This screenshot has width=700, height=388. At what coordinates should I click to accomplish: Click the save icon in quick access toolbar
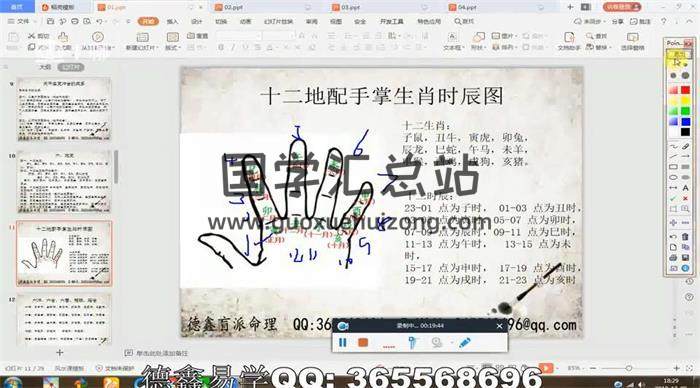coord(50,21)
